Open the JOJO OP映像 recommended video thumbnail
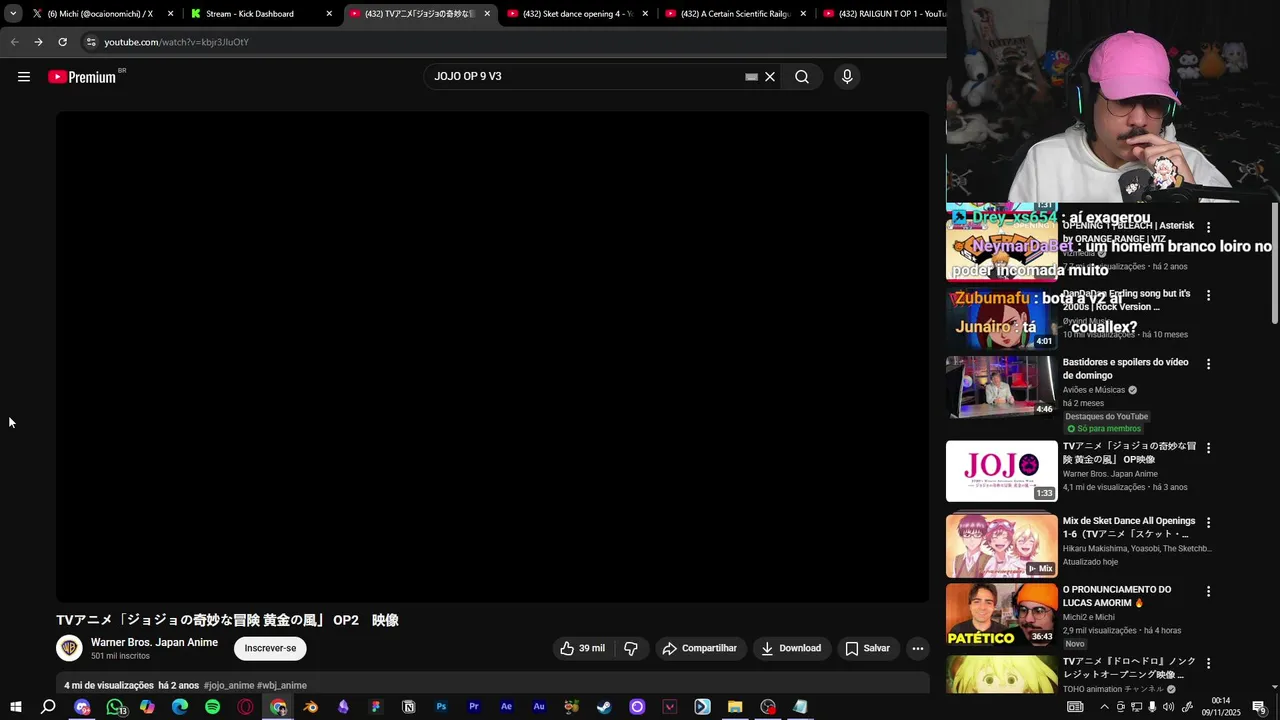 (1001, 471)
